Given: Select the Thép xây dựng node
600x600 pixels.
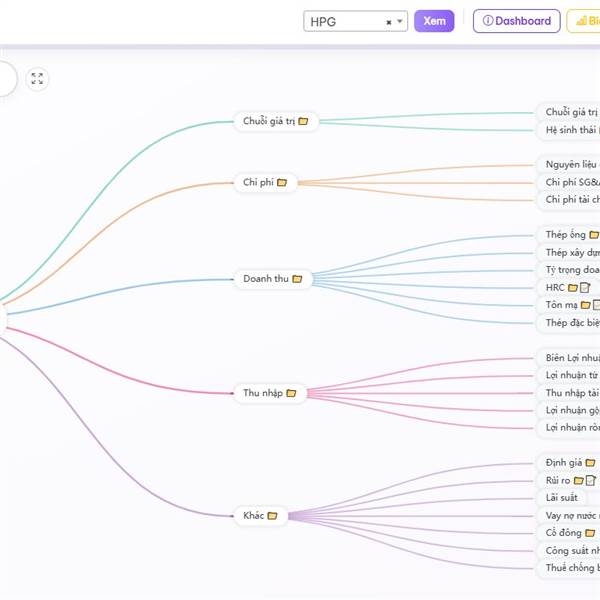Looking at the screenshot, I should [x=568, y=253].
